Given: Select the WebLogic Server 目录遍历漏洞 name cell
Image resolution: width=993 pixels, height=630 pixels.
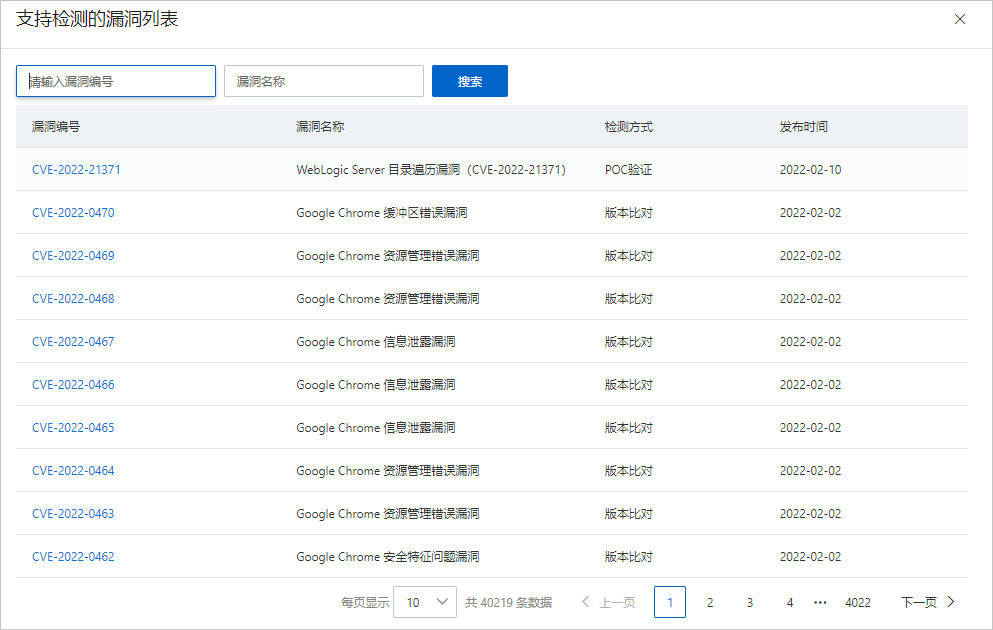Looking at the screenshot, I should click(431, 170).
